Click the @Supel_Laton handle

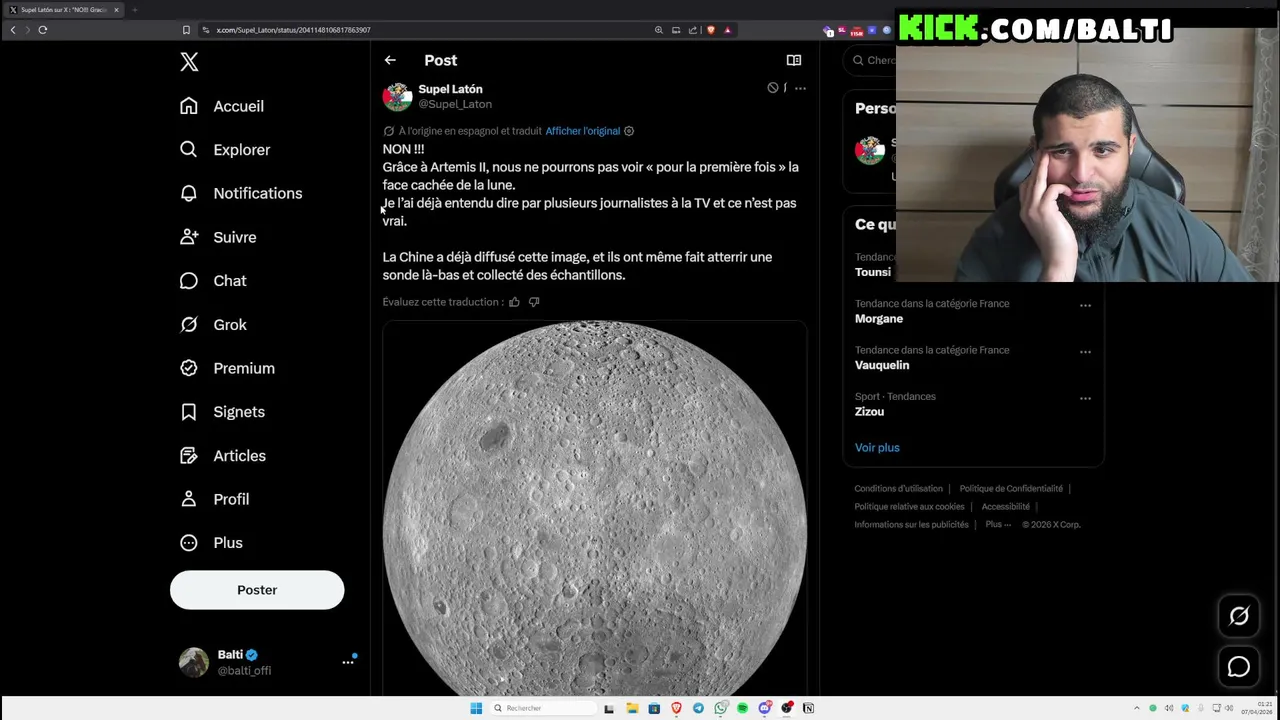pos(455,104)
